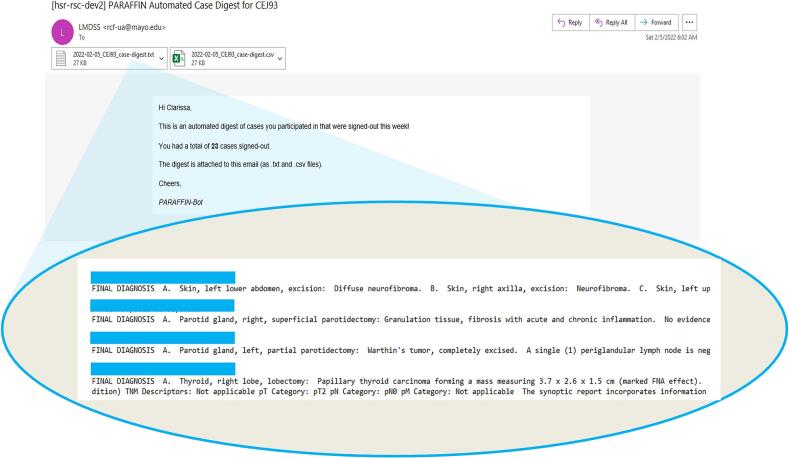Select sender address rcf-ua@mayo.edu
The width and height of the screenshot is (789, 458).
tap(134, 27)
